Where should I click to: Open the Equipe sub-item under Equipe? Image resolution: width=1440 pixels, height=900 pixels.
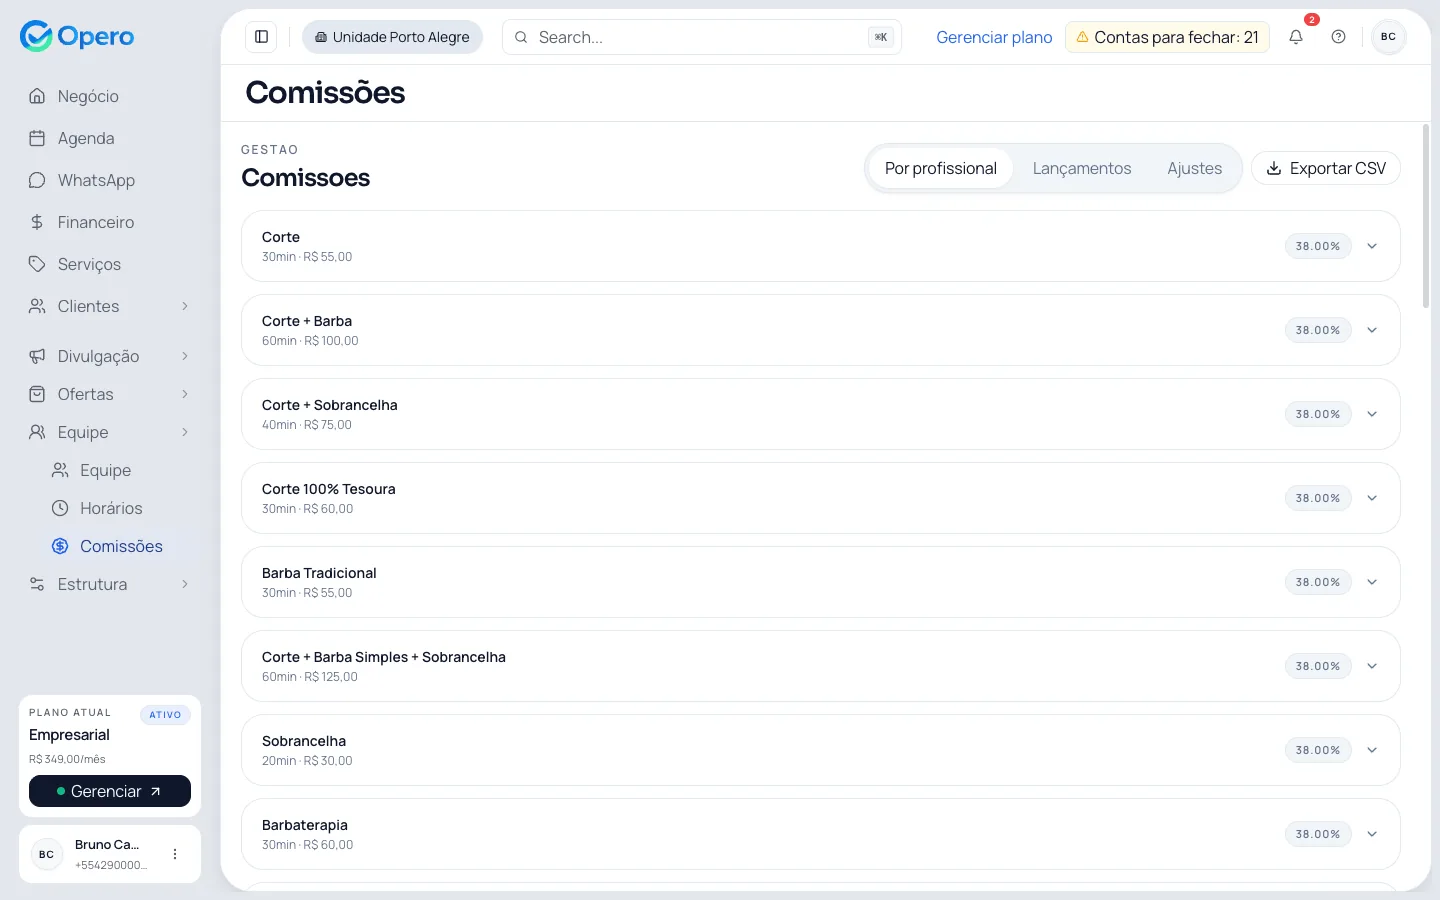pos(120,470)
